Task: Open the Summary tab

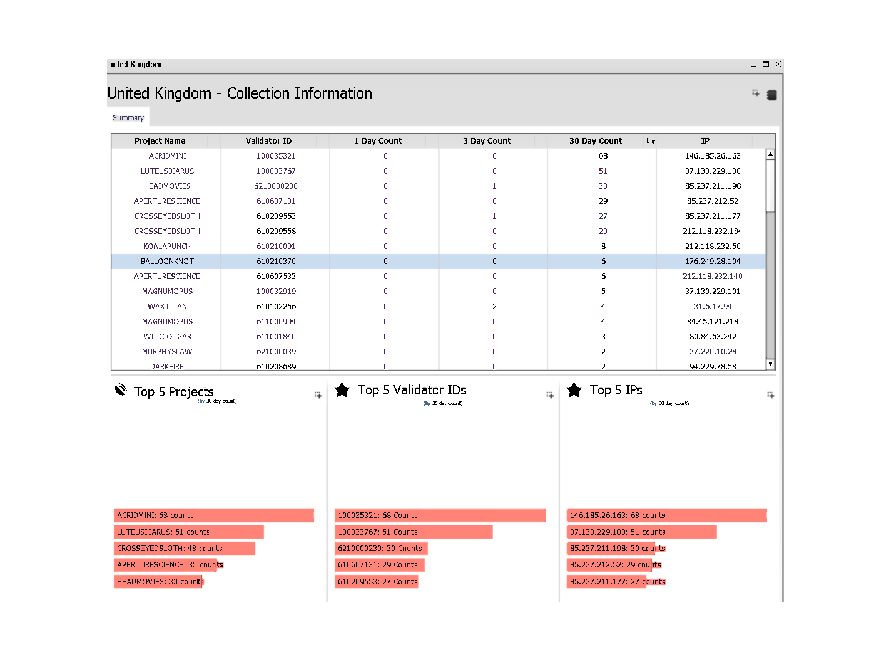Action: pyautogui.click(x=128, y=118)
